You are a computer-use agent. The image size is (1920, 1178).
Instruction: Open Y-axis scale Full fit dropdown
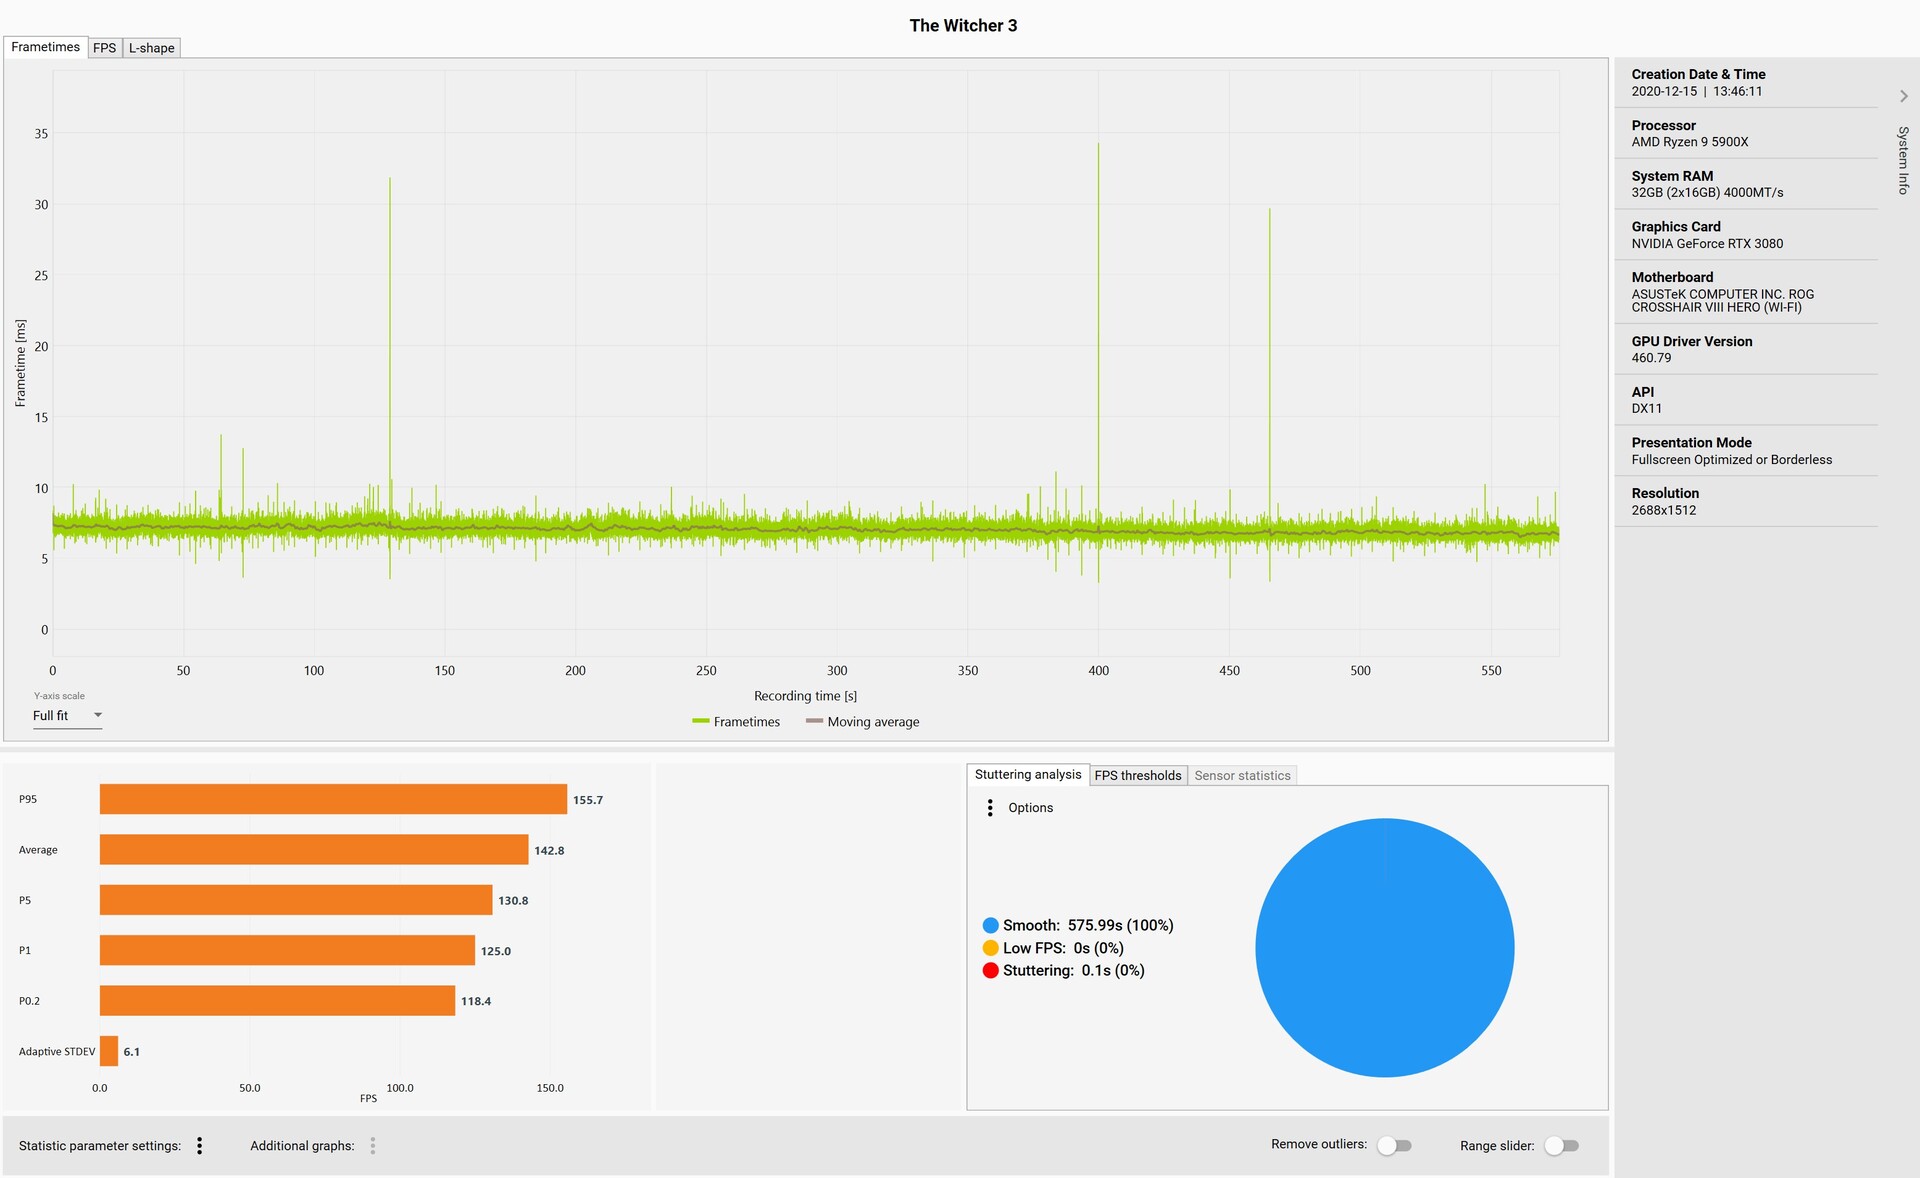point(67,716)
